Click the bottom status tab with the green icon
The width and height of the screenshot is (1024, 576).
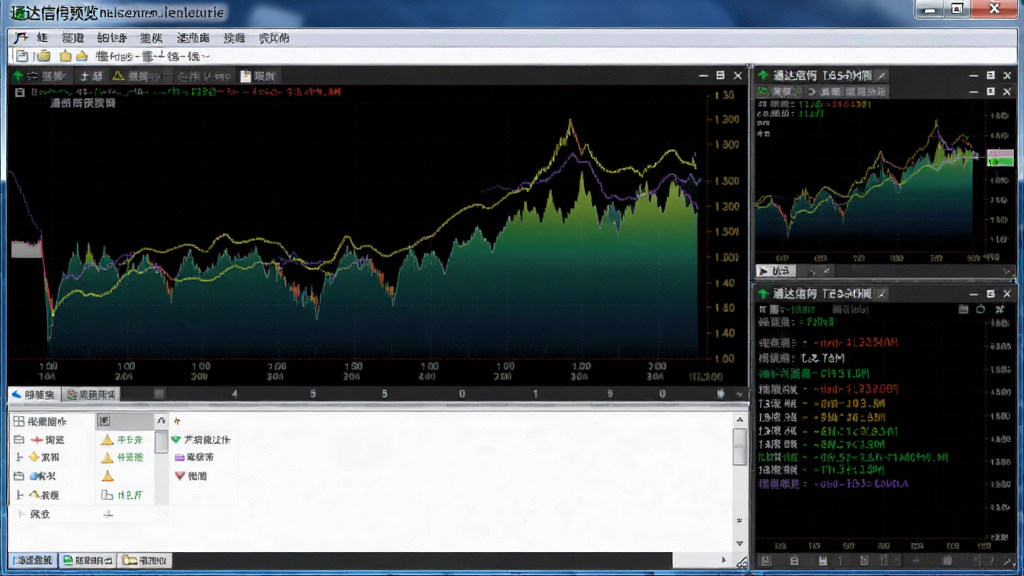(x=88, y=560)
